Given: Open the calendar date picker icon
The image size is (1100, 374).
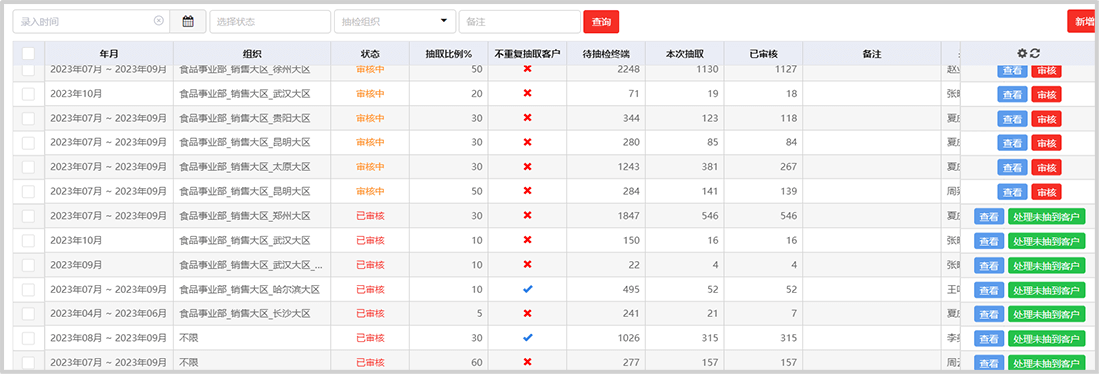Looking at the screenshot, I should pos(188,22).
